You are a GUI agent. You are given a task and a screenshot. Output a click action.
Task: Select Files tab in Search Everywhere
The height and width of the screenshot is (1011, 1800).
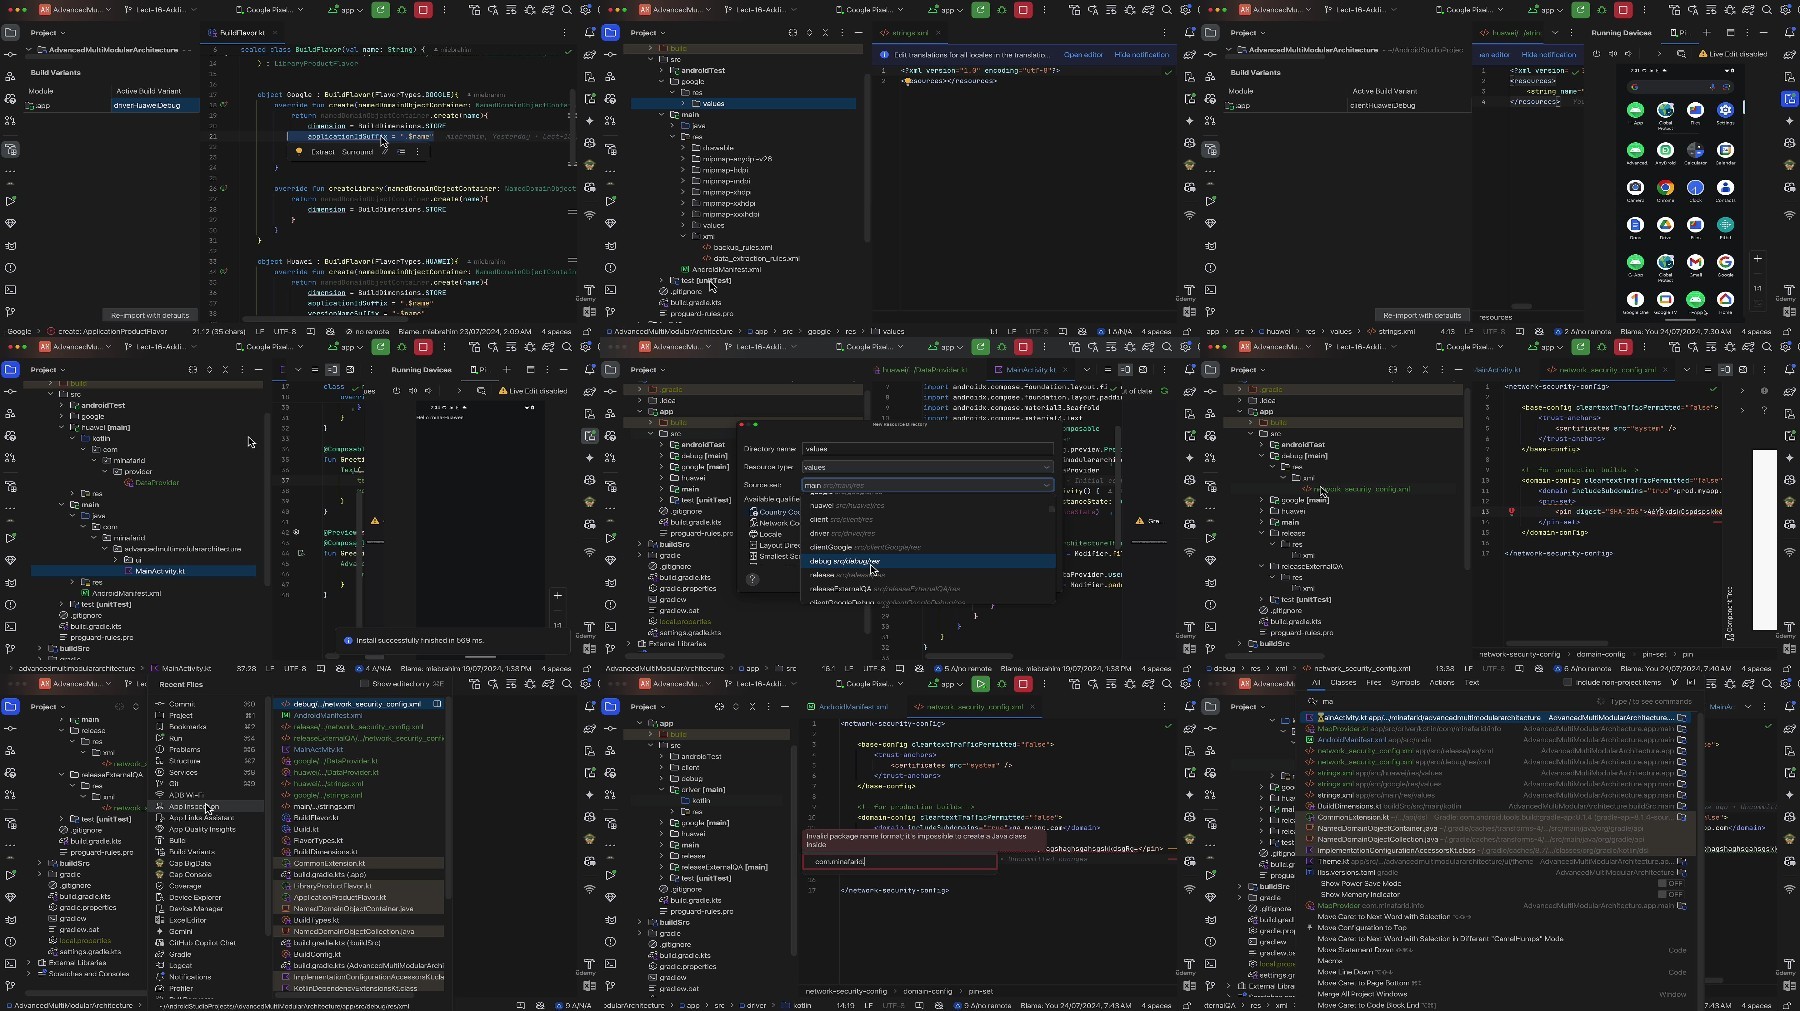pos(1374,683)
